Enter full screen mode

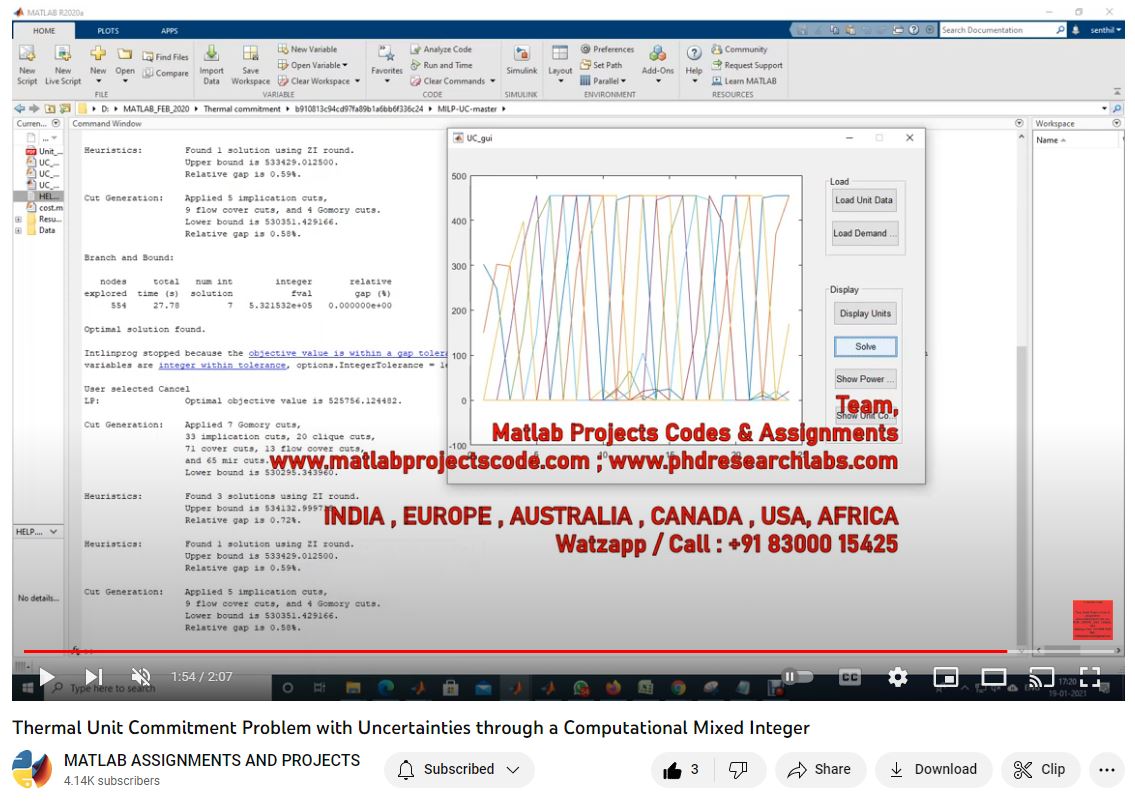1089,677
